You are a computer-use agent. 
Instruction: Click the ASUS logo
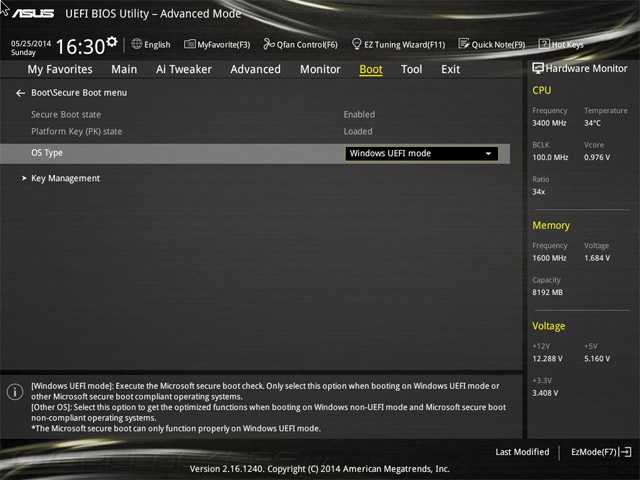[33, 13]
